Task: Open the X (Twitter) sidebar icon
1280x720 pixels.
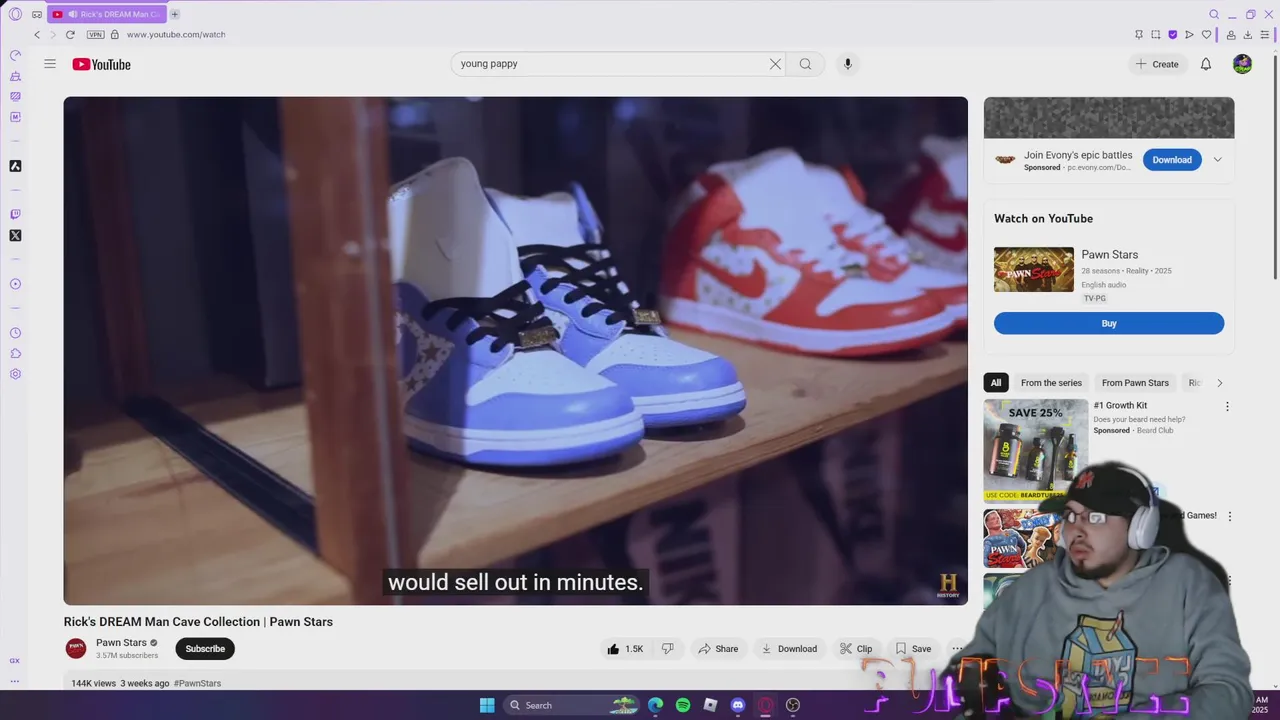Action: tap(15, 236)
